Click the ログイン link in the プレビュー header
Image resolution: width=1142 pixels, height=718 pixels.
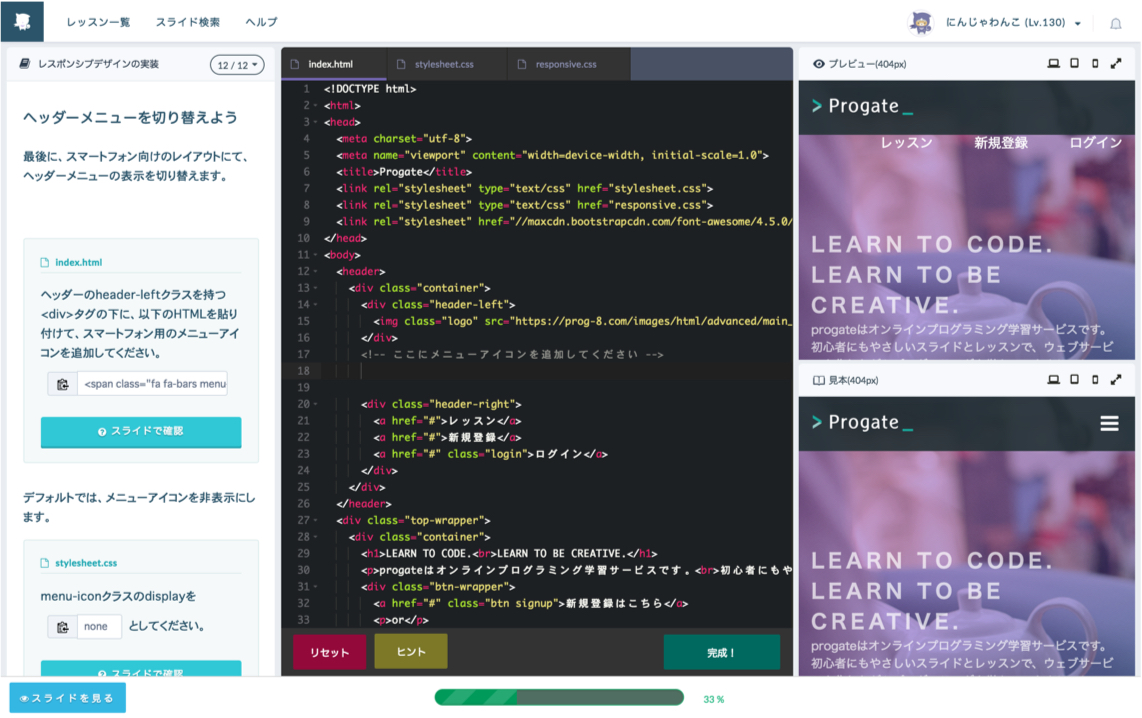click(1095, 143)
